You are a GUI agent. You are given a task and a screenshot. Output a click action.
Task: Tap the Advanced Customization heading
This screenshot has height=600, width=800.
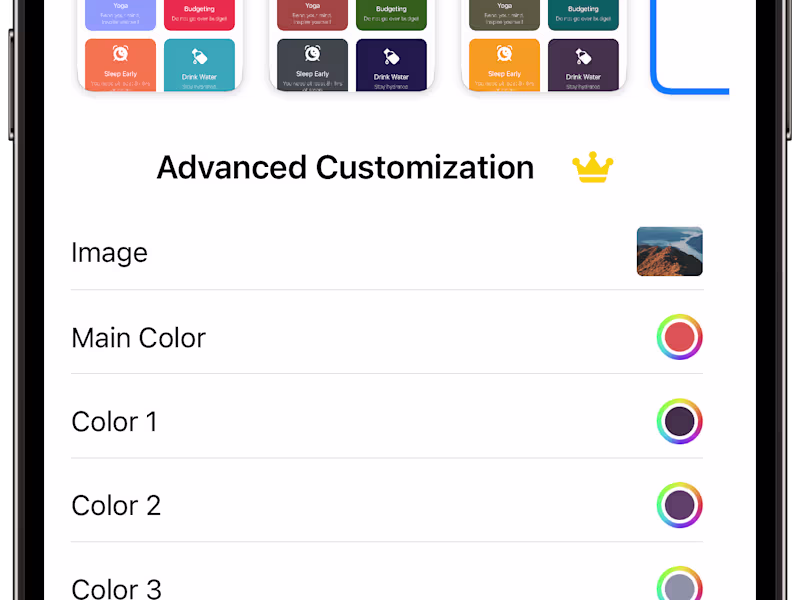tap(345, 167)
